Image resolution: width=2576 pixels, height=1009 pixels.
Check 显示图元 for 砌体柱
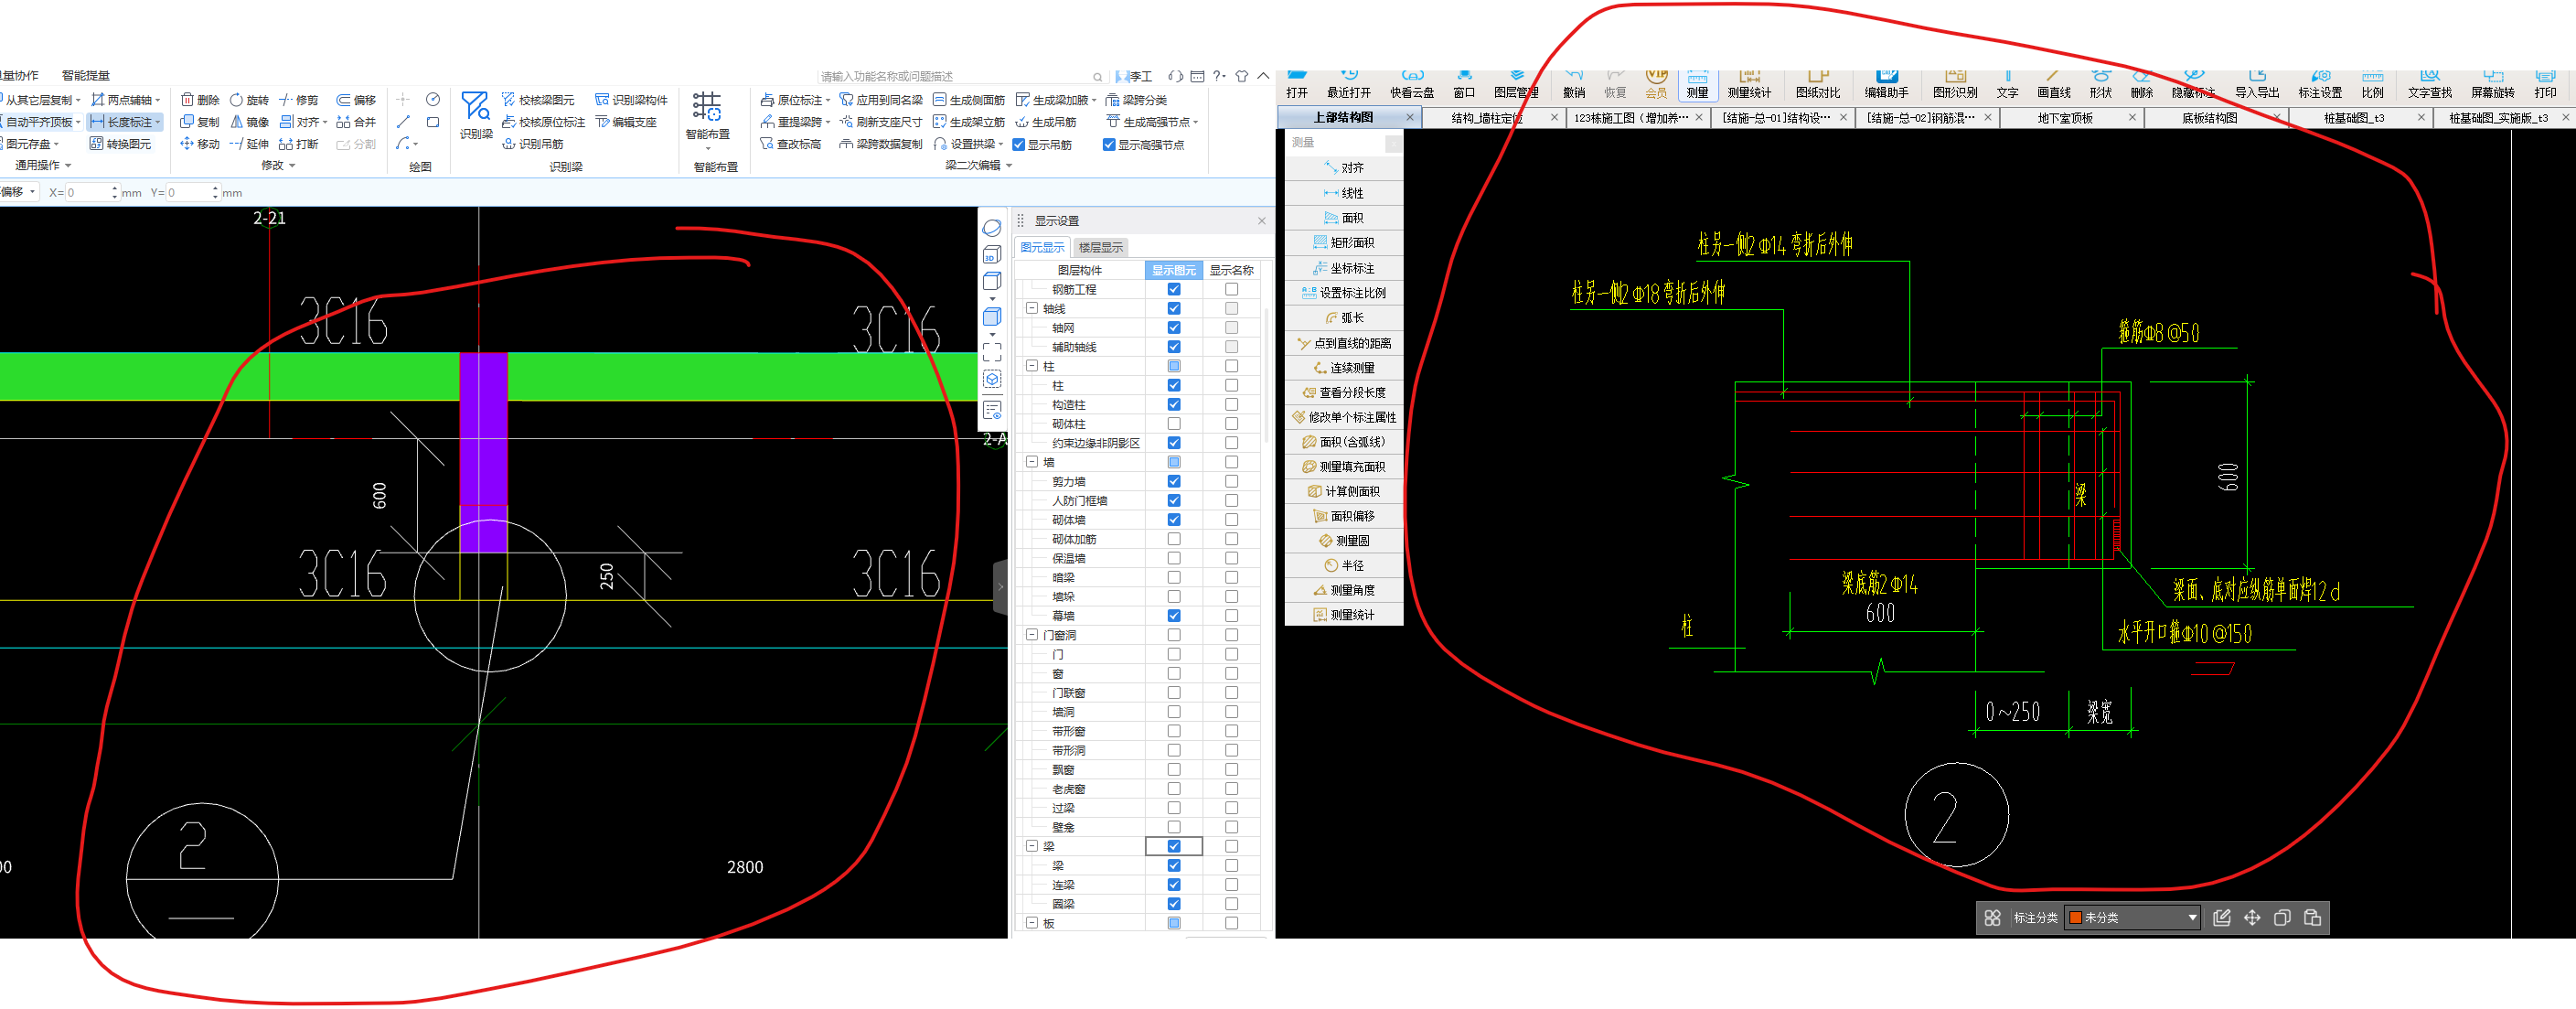point(1174,424)
